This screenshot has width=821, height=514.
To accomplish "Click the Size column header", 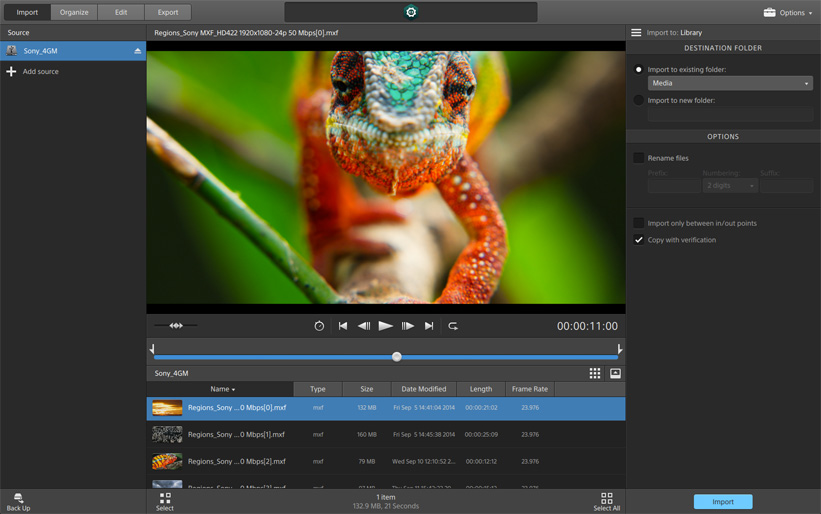I will [367, 389].
